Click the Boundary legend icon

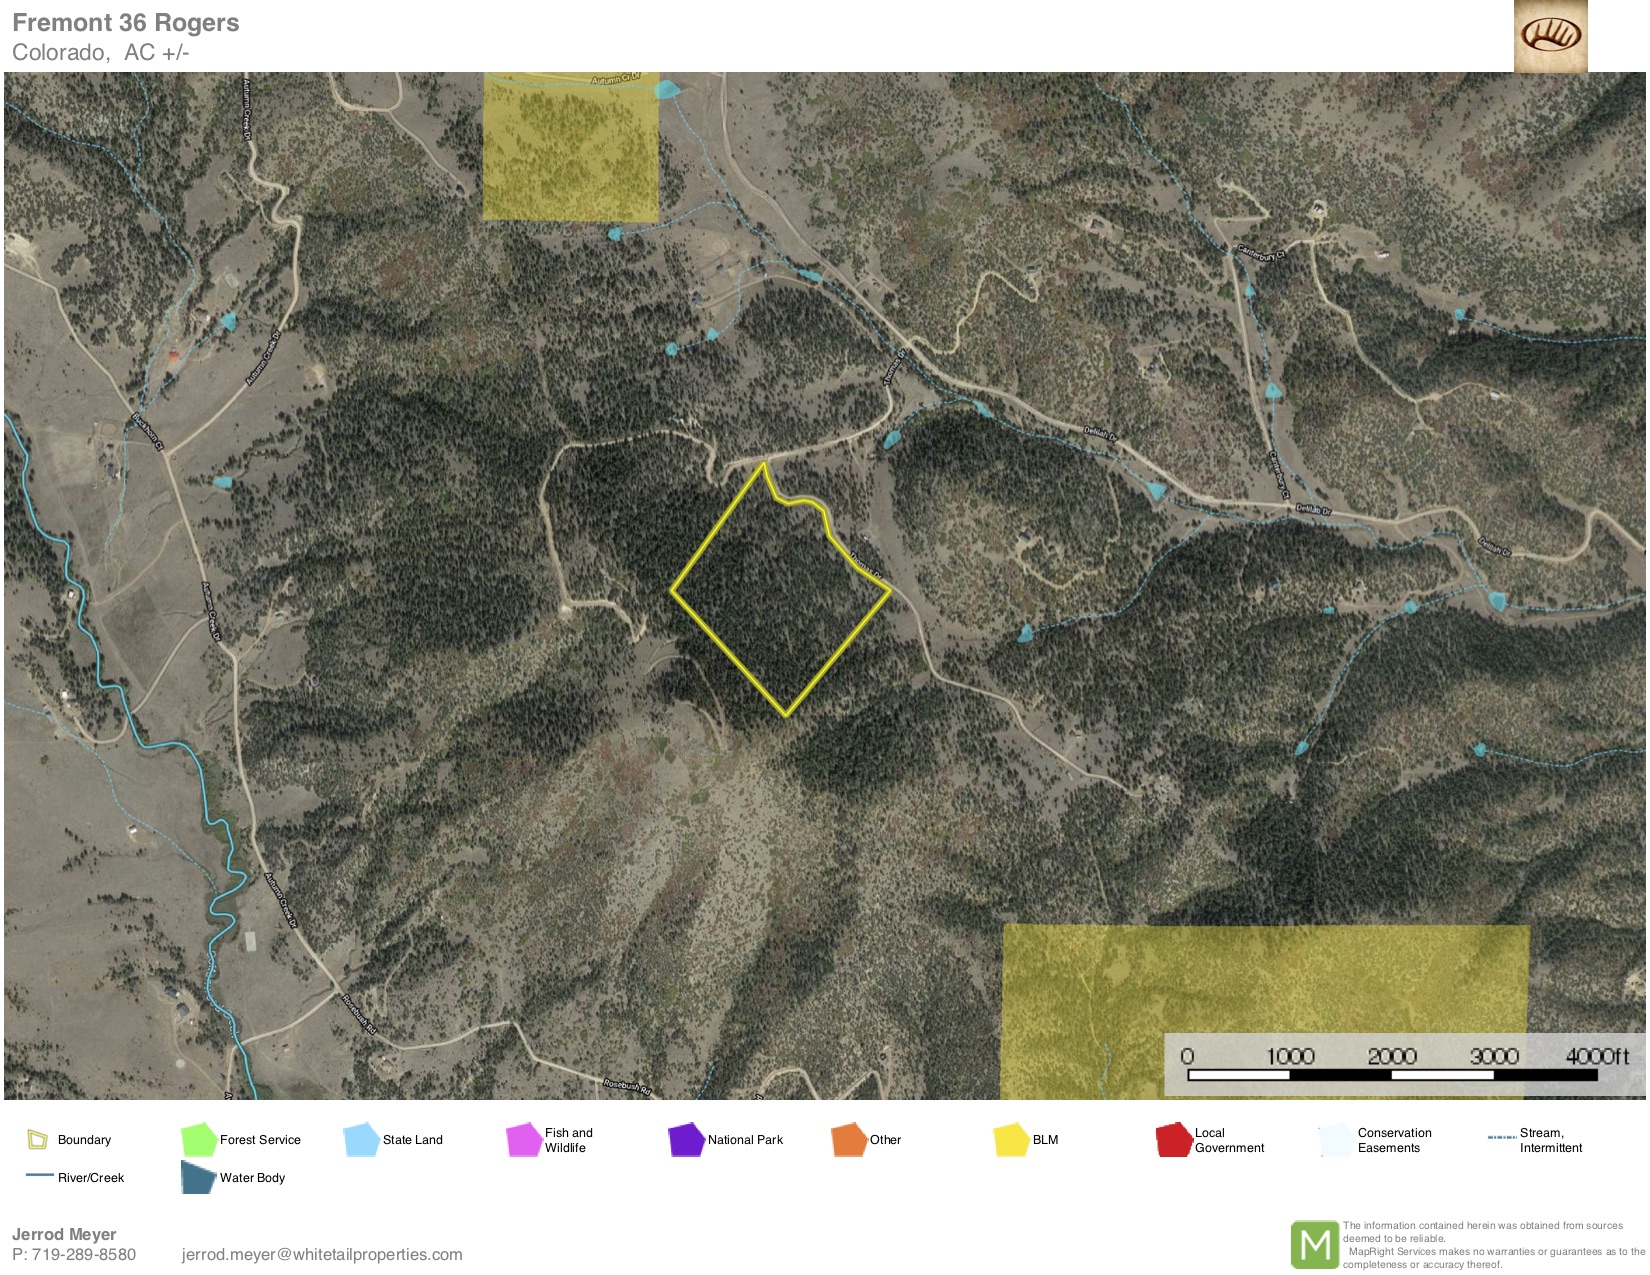37,1139
